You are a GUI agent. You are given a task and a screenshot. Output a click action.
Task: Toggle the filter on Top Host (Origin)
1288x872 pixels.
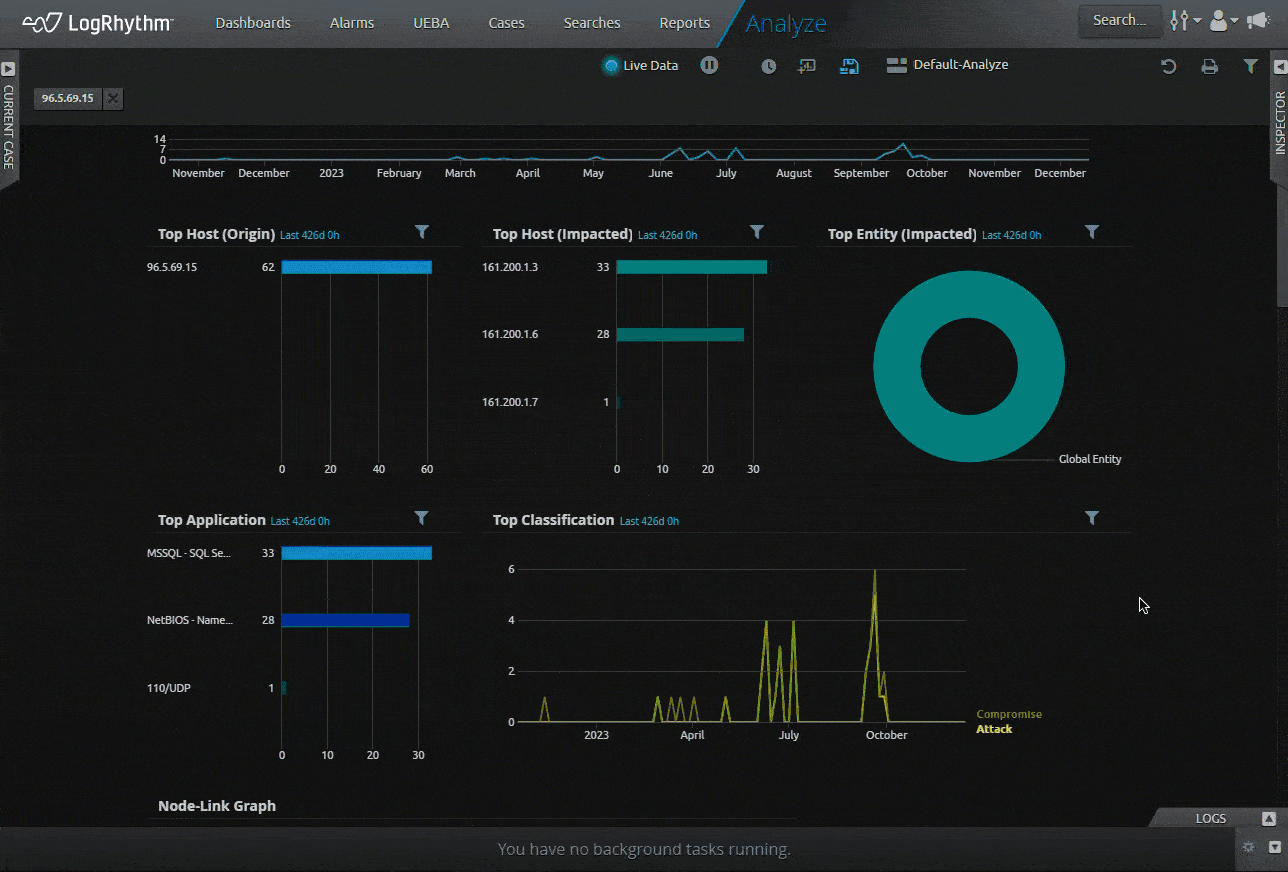(x=422, y=232)
